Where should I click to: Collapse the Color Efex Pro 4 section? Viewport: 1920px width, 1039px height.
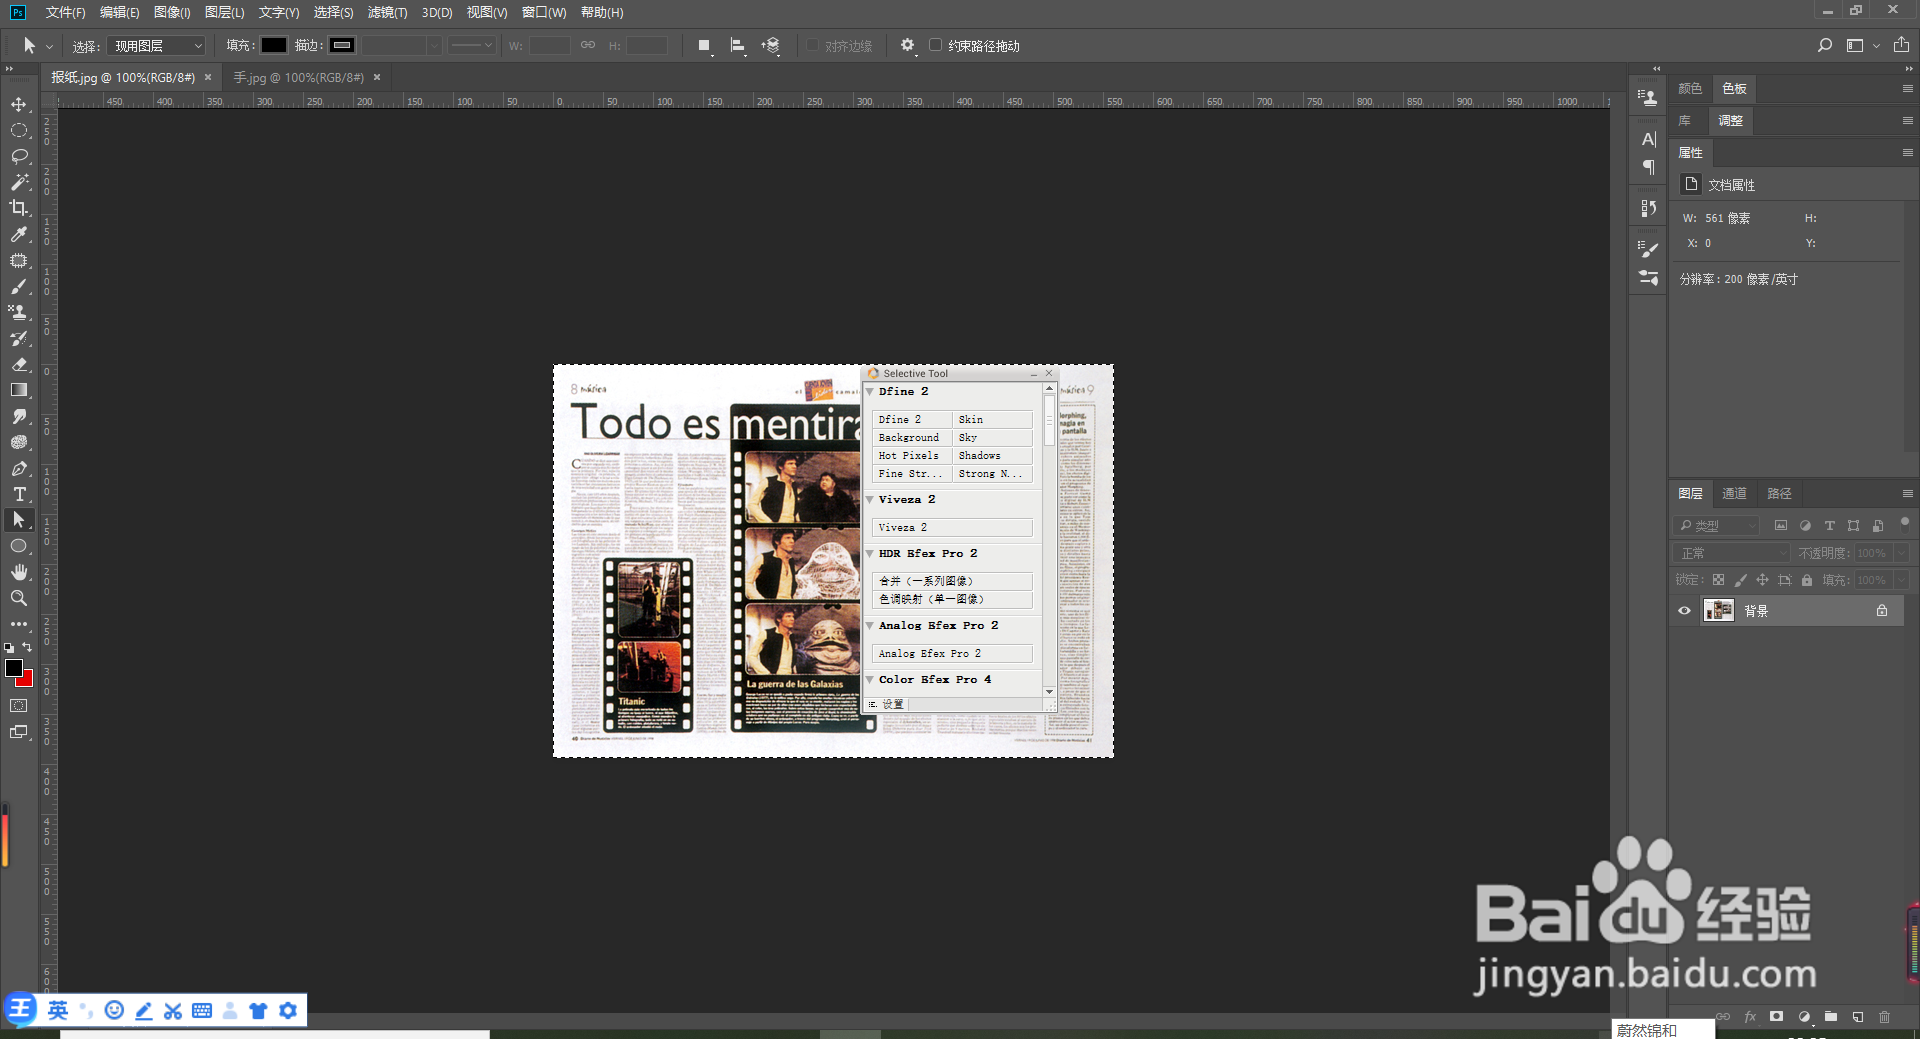point(870,679)
